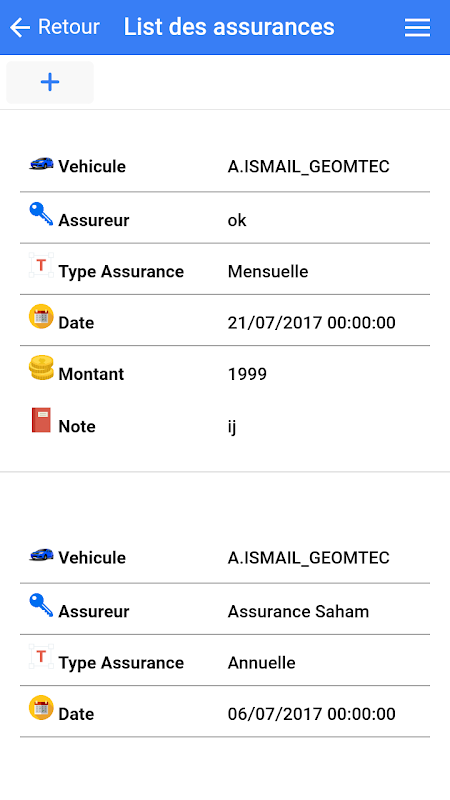Click the gold coins Montant icon
This screenshot has height=800, width=450.
pyautogui.click(x=41, y=368)
